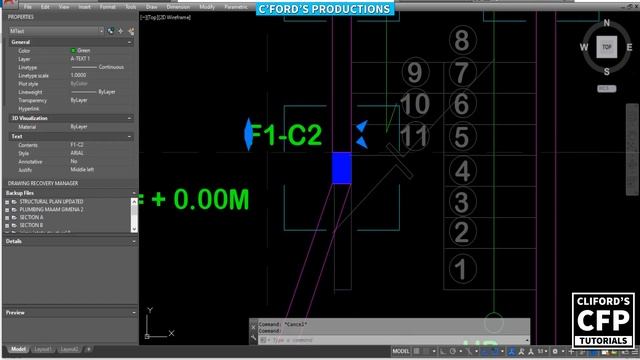This screenshot has height=360, width=640.
Task: Open status bar customization menu icon
Action: coord(635,351)
